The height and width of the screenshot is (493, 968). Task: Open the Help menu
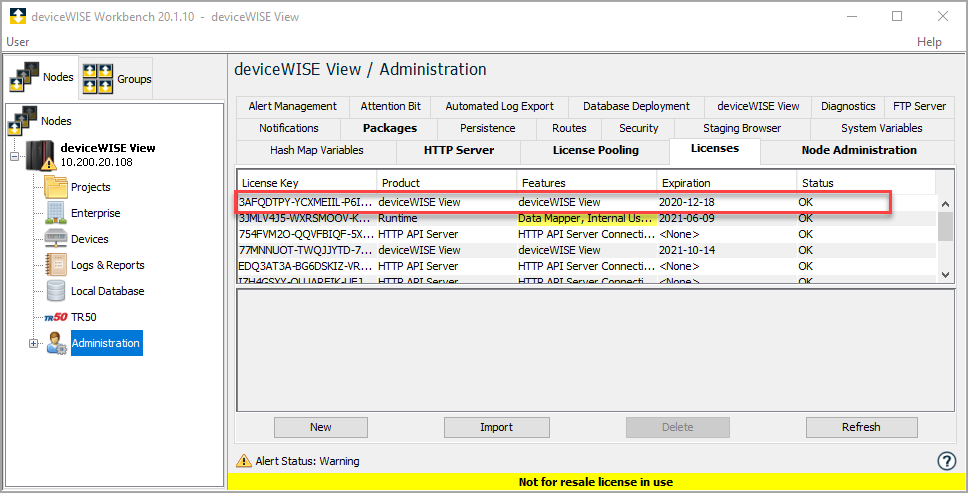(929, 42)
